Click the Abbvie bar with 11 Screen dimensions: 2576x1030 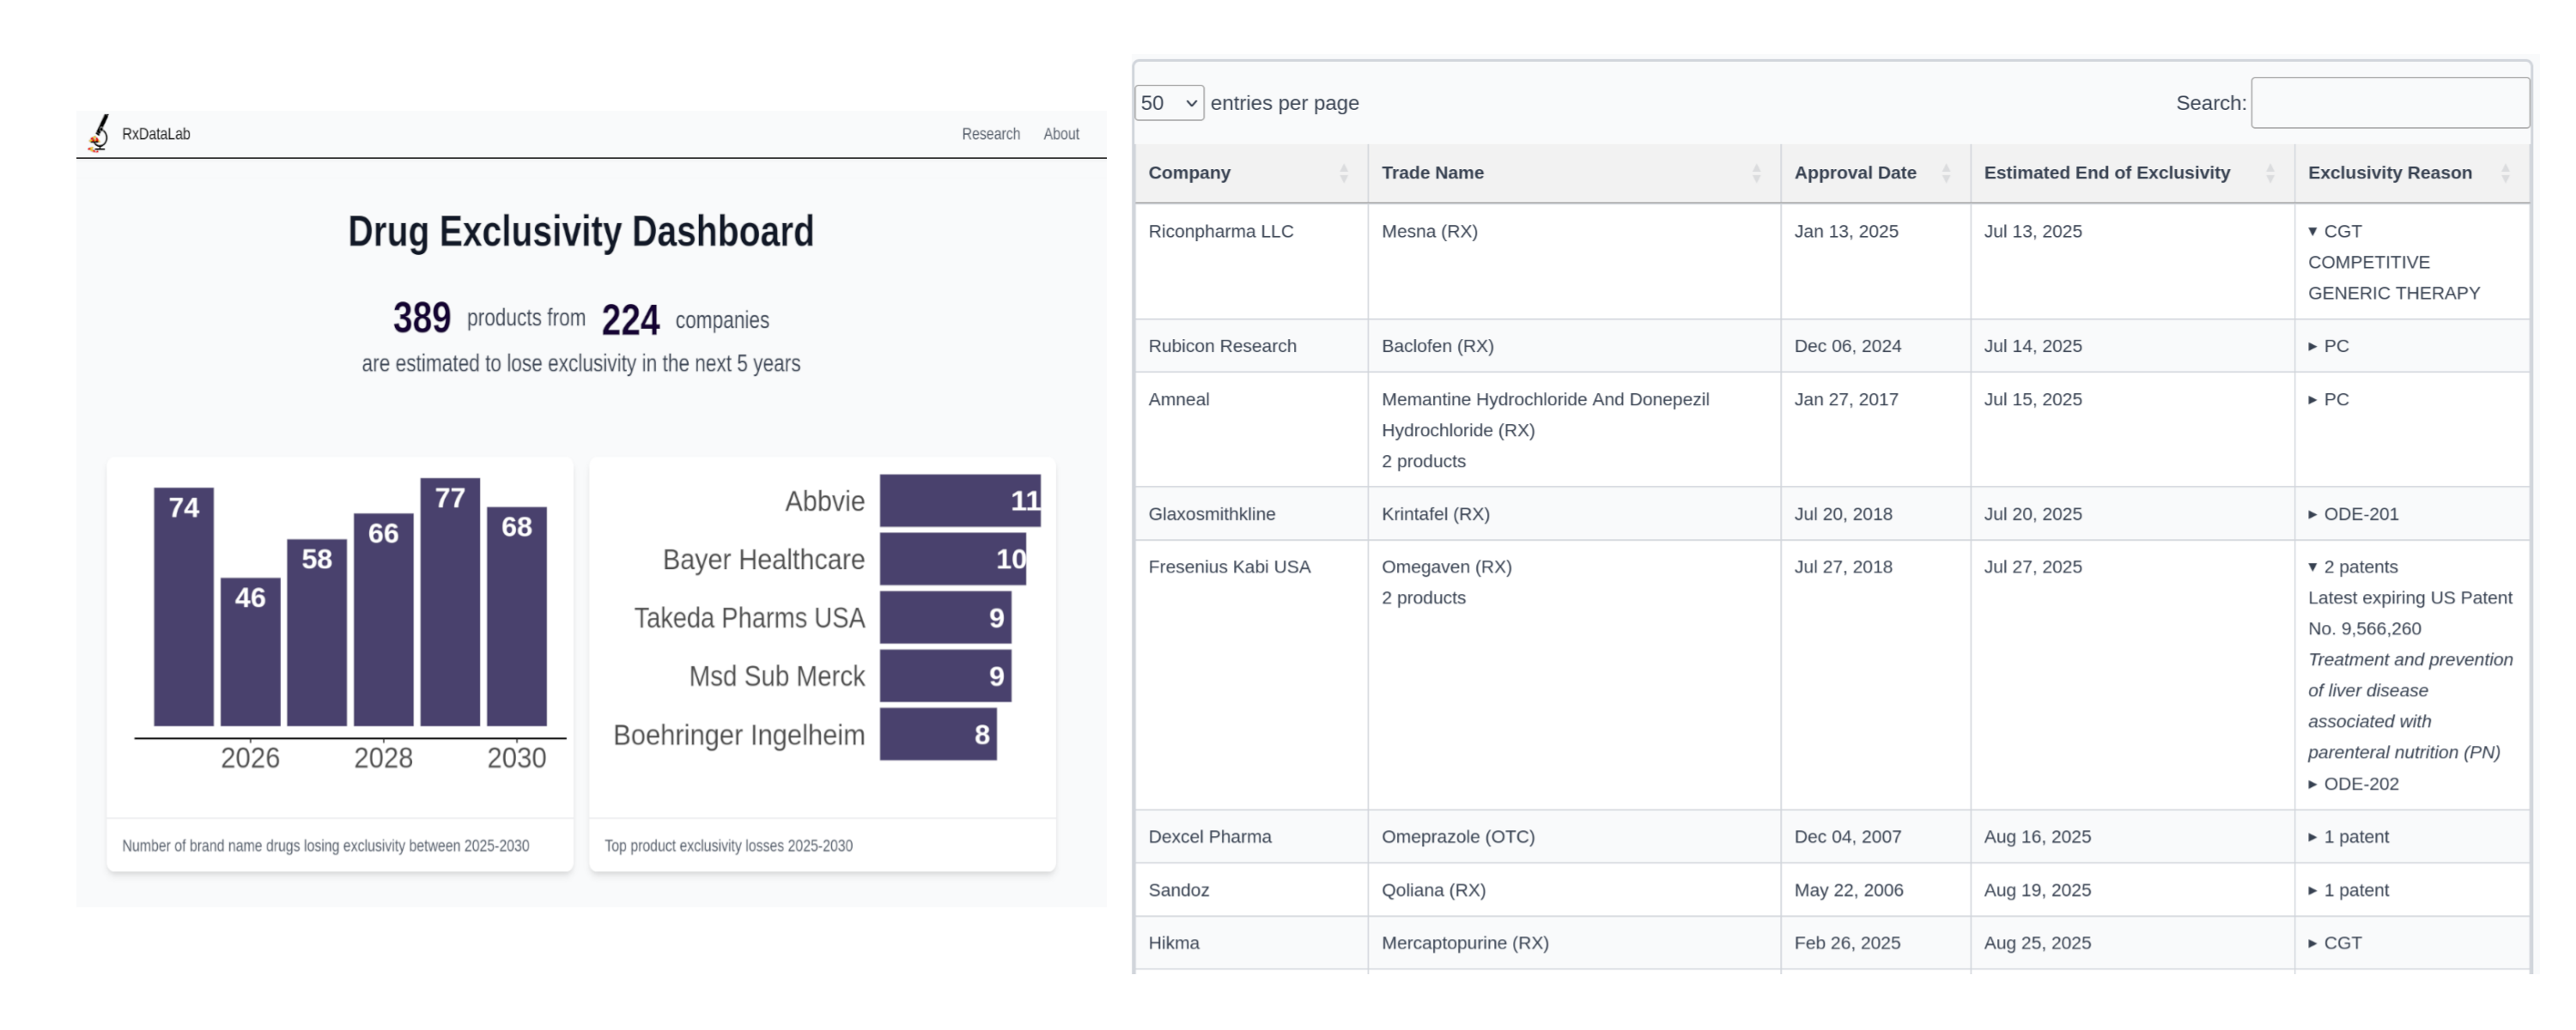point(960,501)
